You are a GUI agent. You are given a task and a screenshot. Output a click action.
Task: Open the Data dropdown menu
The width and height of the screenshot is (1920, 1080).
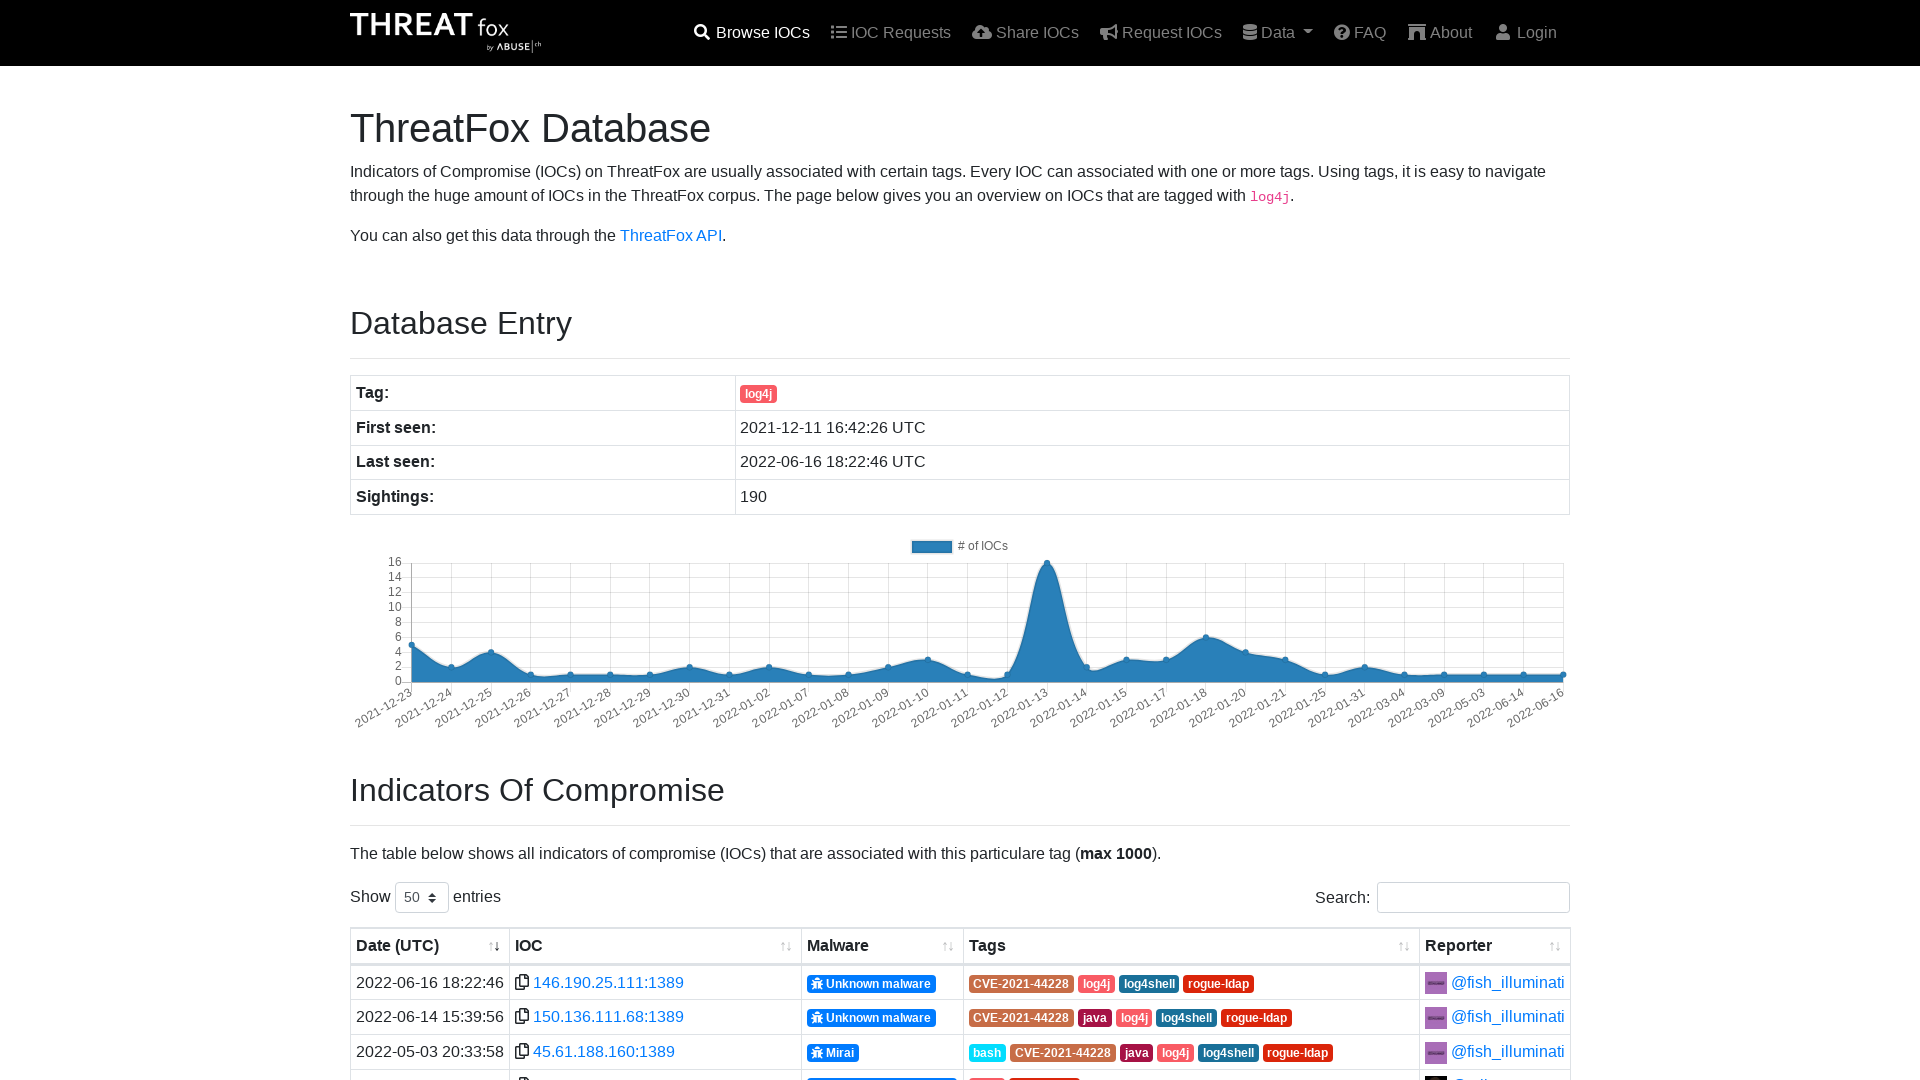pos(1277,32)
